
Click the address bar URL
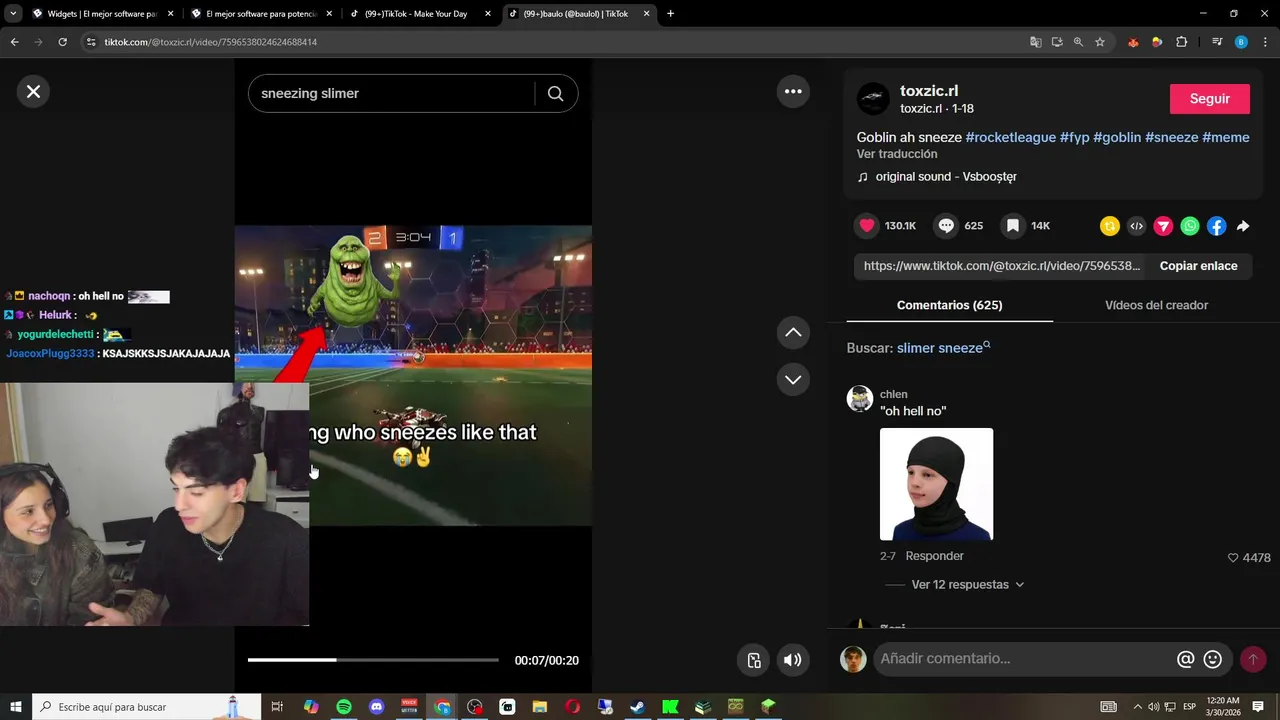211,42
